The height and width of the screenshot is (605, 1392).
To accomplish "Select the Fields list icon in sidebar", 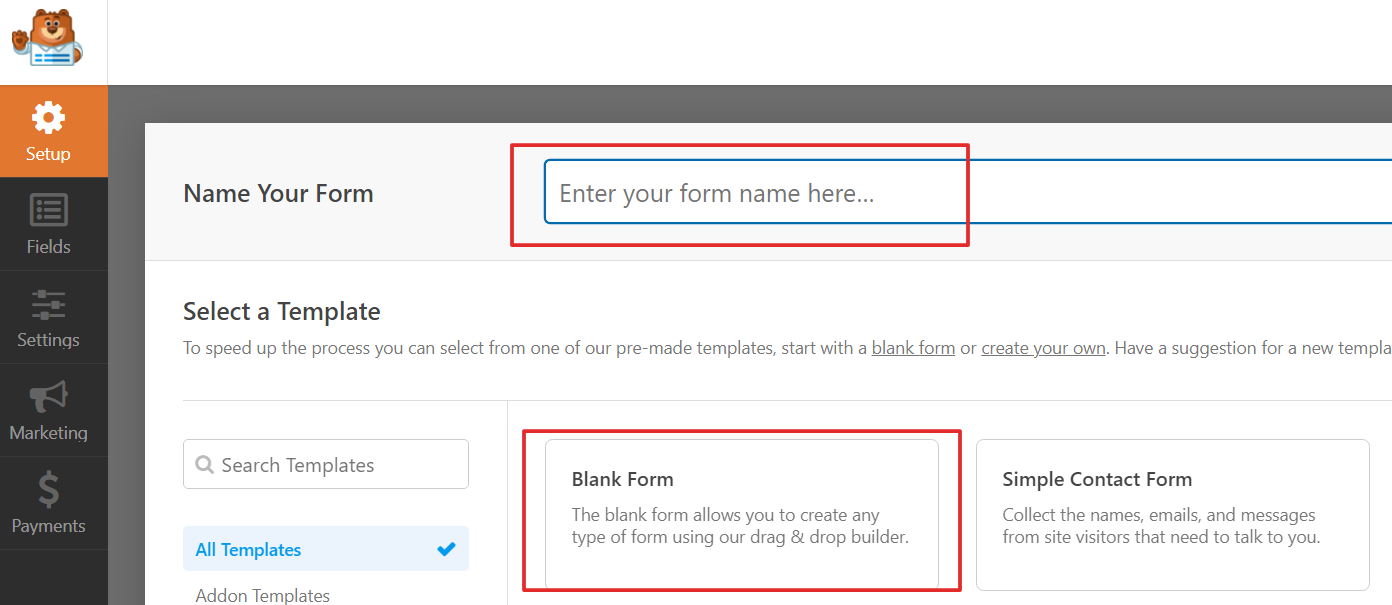I will (48, 212).
